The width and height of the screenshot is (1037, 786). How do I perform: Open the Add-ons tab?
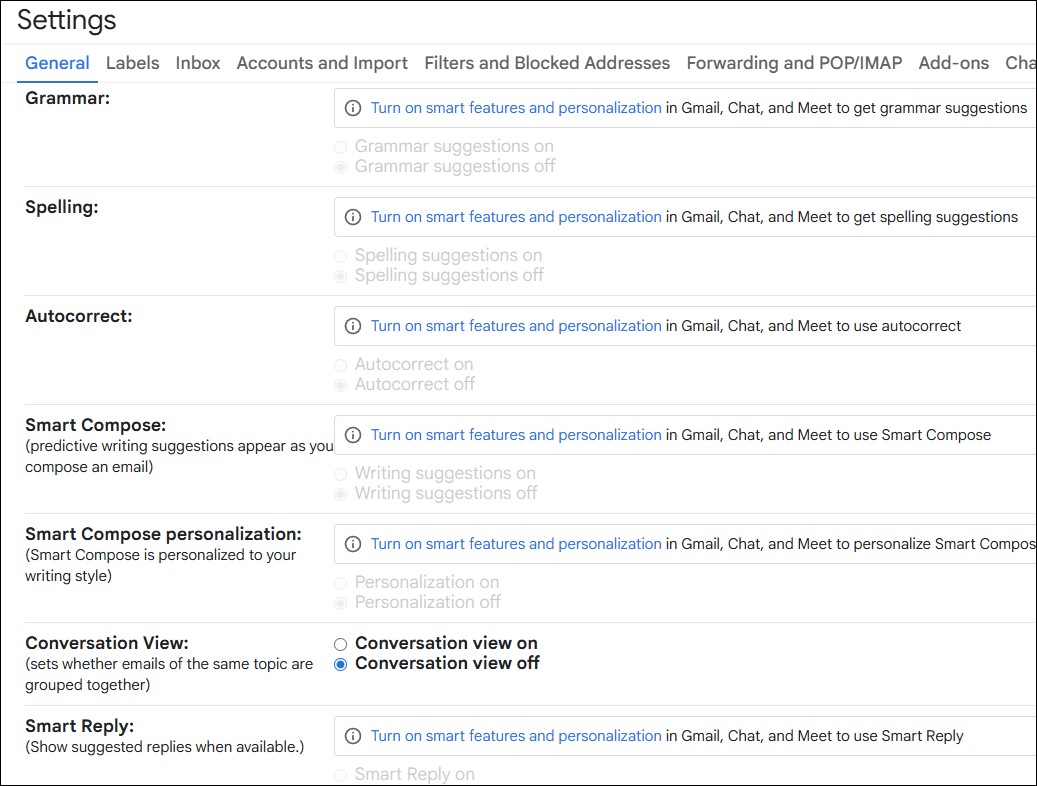954,63
